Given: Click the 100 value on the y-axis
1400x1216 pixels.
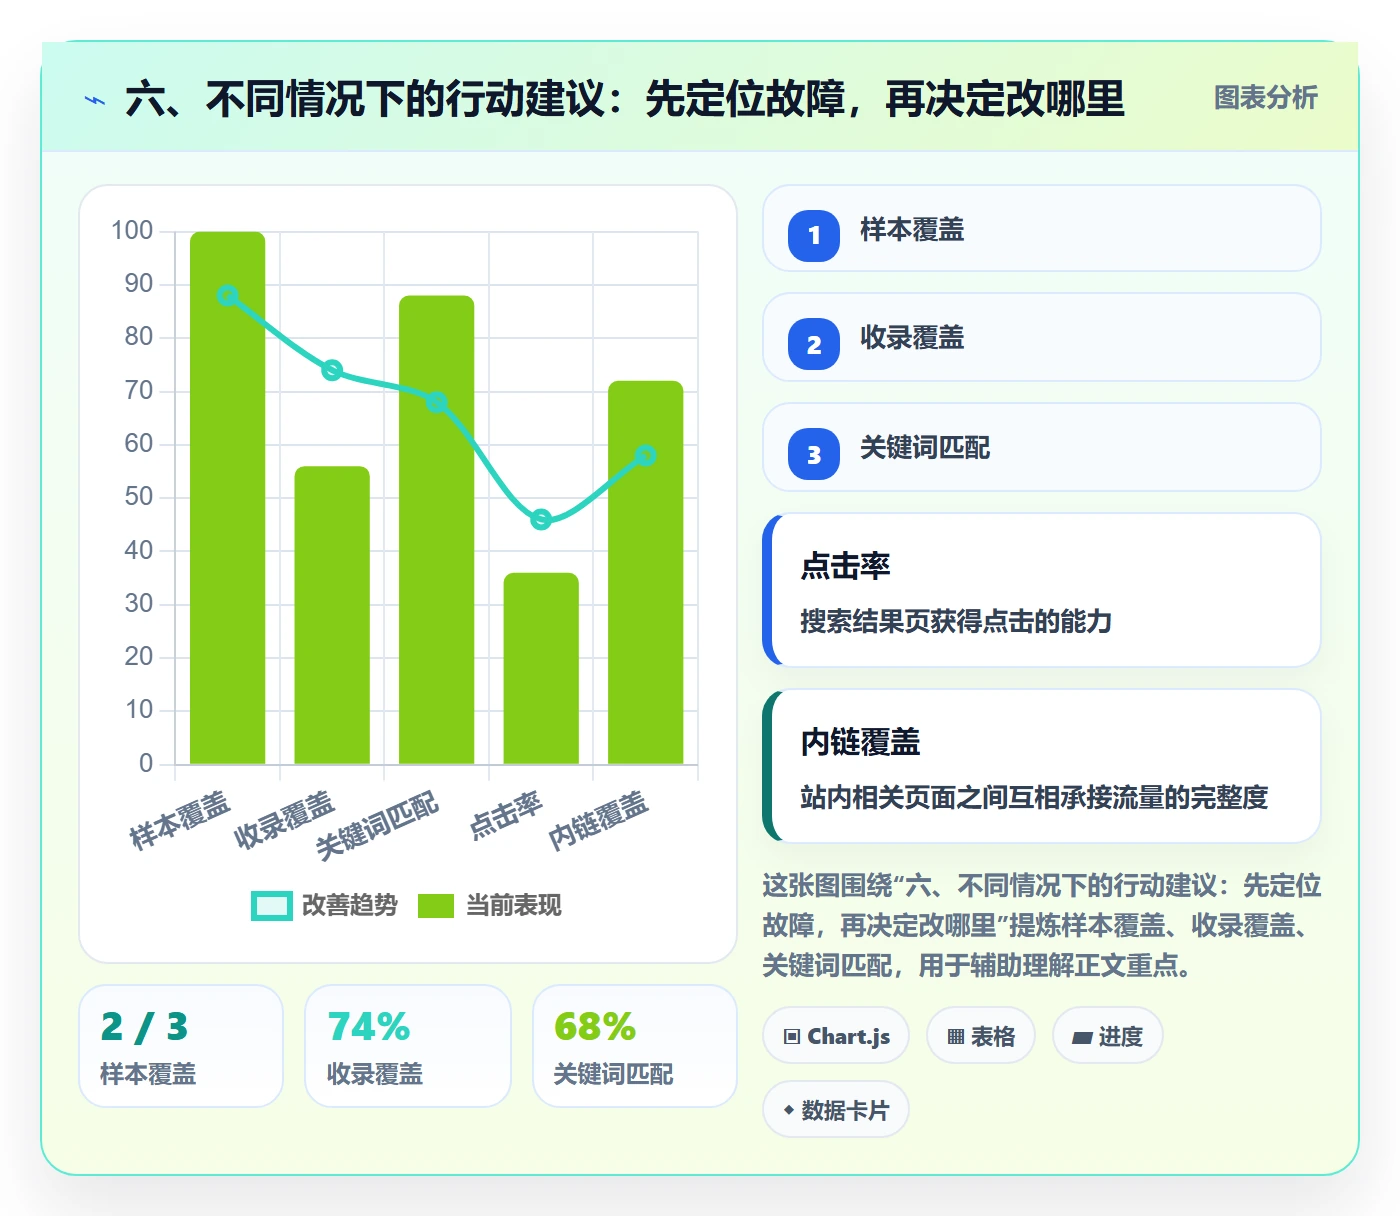Looking at the screenshot, I should pos(132,231).
